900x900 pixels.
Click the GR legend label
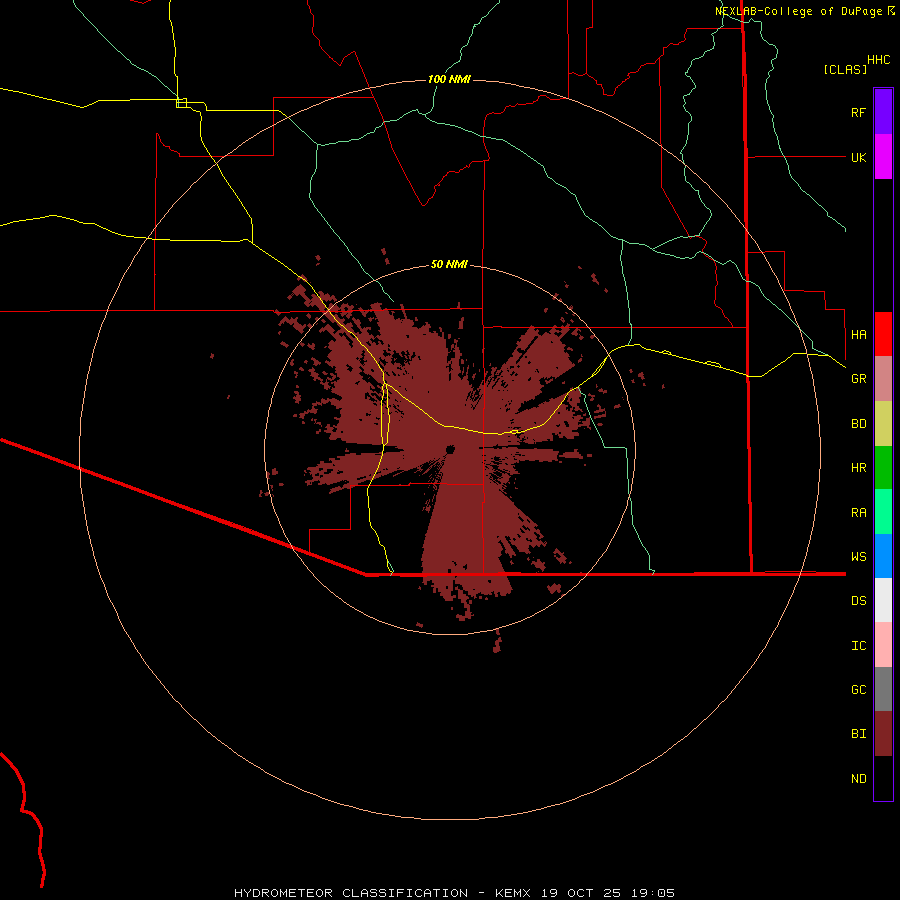click(x=858, y=379)
